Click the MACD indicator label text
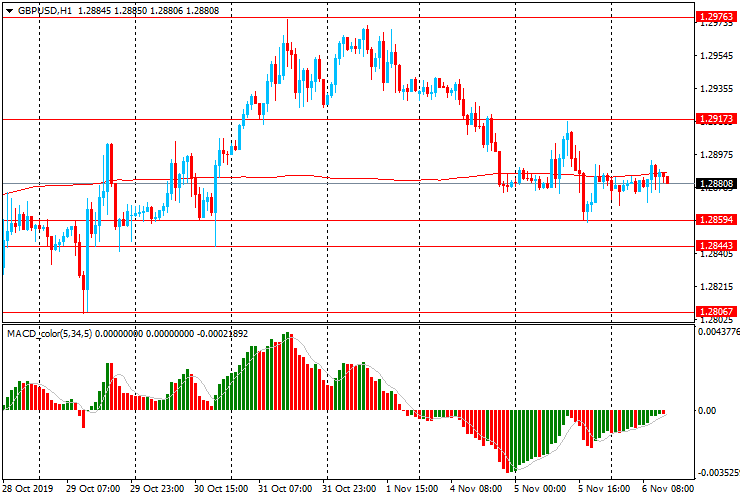Image resolution: width=740 pixels, height=500 pixels. click(x=40, y=332)
